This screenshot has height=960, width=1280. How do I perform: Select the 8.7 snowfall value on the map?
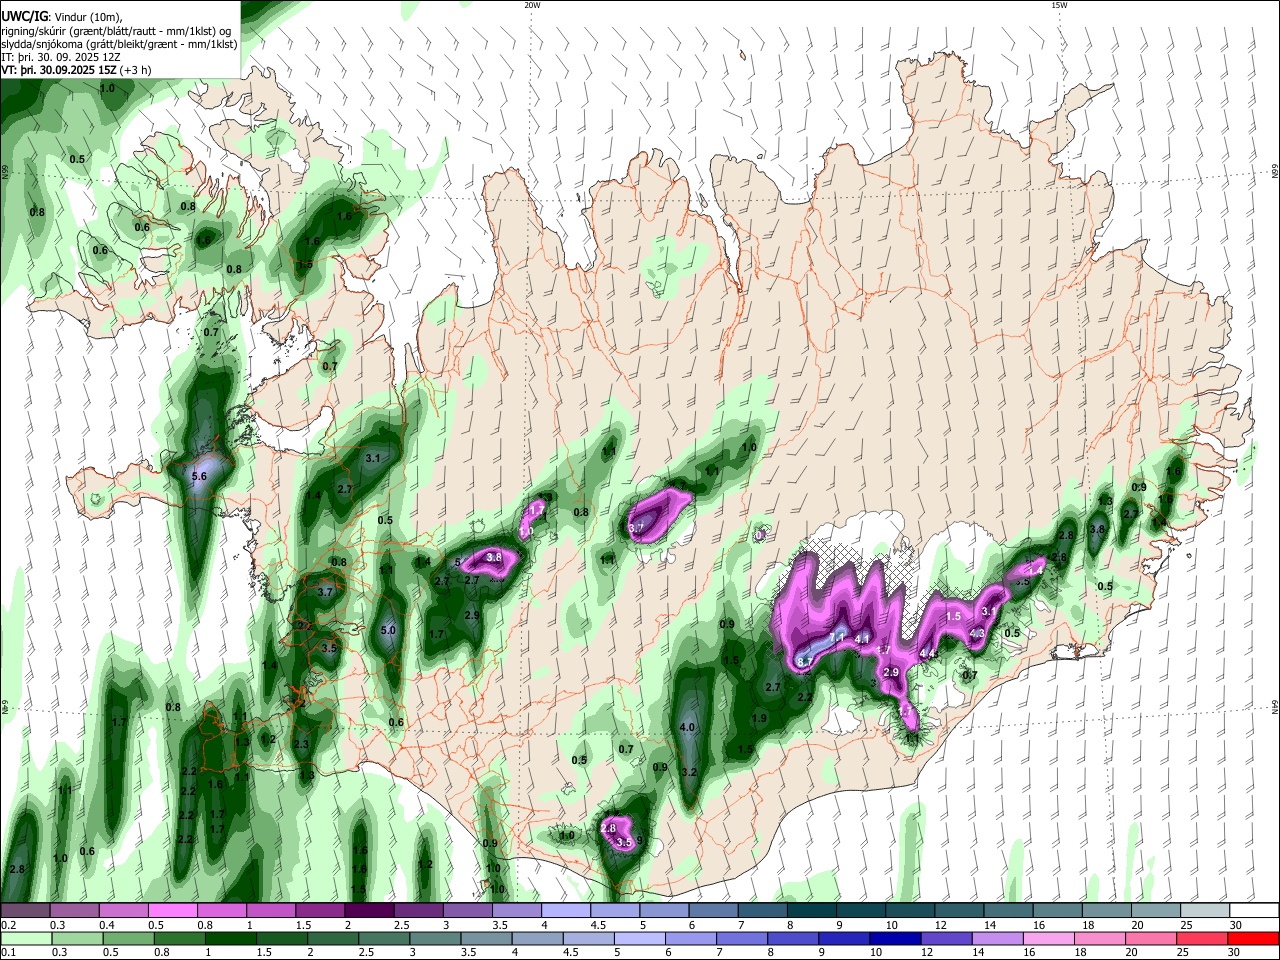coord(805,661)
